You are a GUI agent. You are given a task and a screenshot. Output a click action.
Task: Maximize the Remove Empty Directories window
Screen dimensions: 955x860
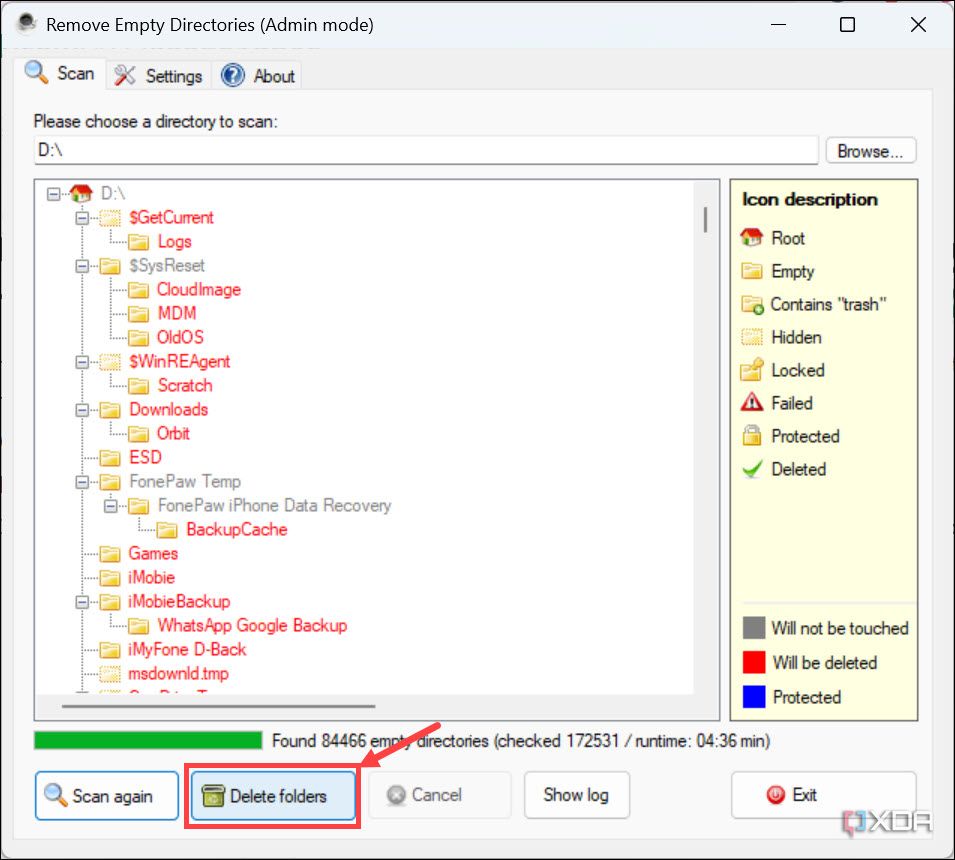point(847,24)
